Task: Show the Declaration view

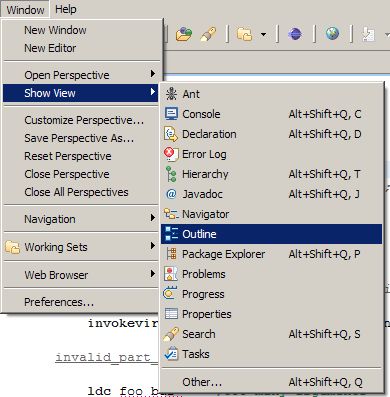Action: point(272,134)
